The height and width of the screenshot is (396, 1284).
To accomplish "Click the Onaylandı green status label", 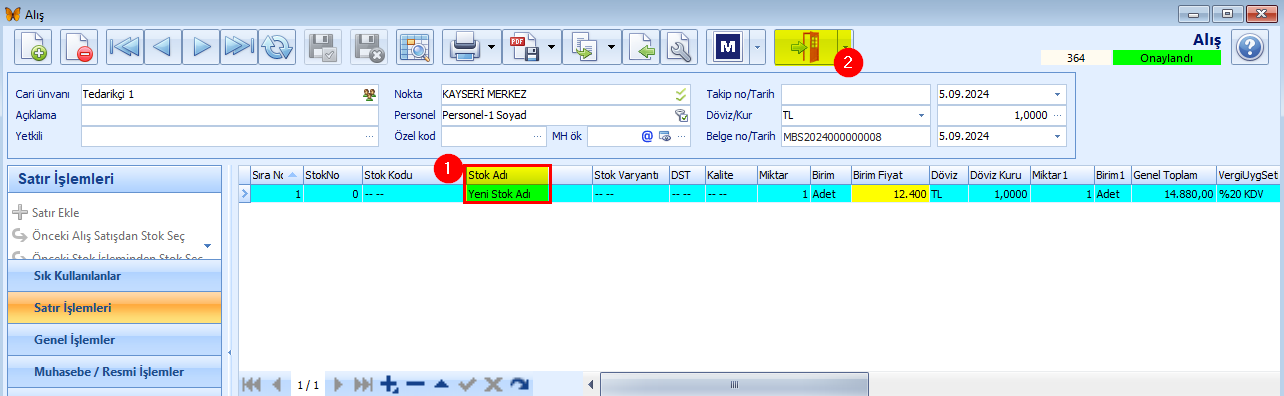I will (1166, 58).
